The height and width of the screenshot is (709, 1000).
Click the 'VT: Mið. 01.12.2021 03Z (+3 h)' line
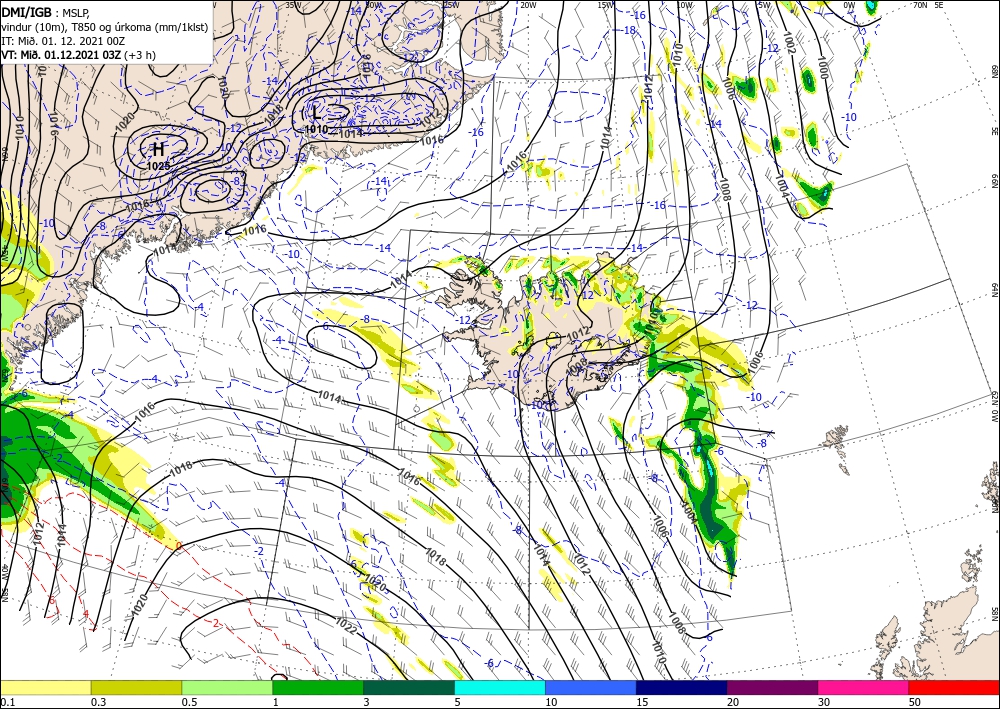(x=78, y=55)
